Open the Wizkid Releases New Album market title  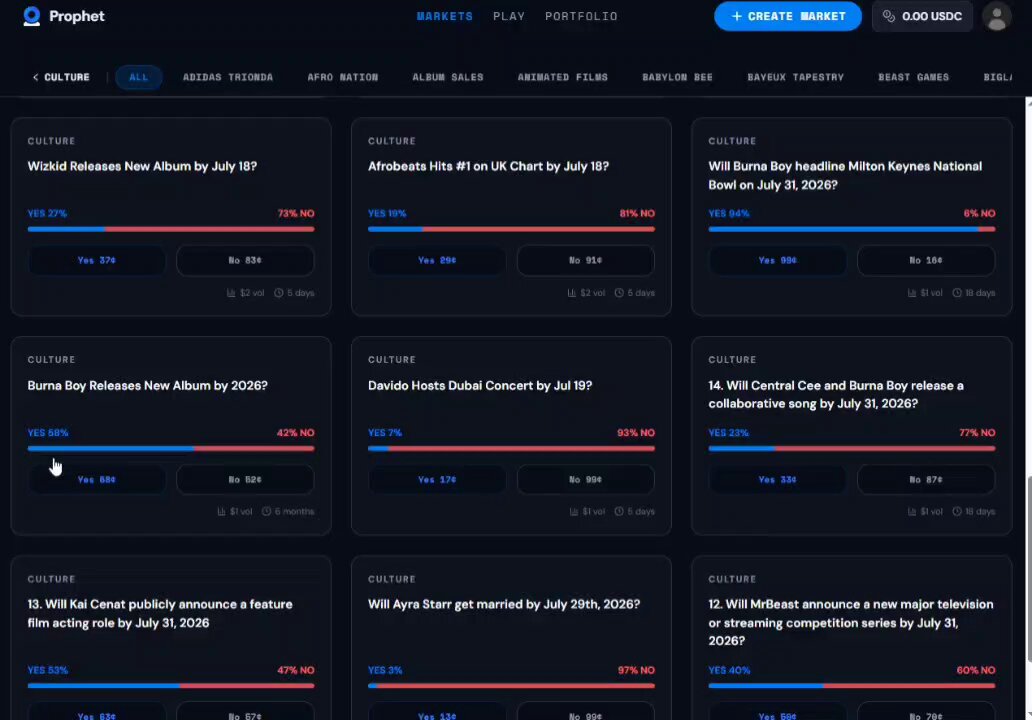point(142,167)
